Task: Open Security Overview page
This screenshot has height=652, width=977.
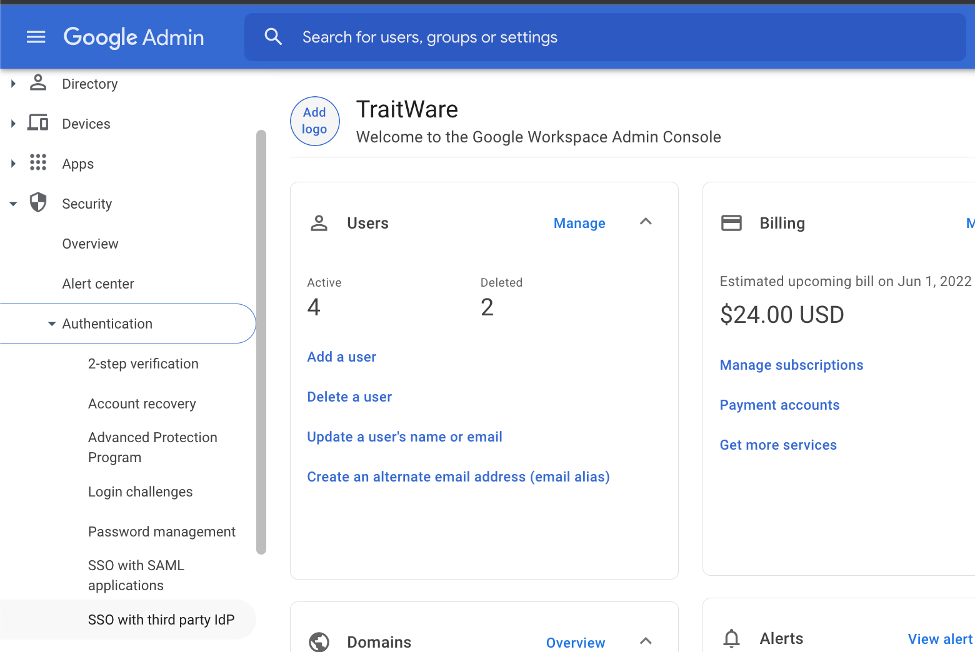Action: tap(90, 244)
